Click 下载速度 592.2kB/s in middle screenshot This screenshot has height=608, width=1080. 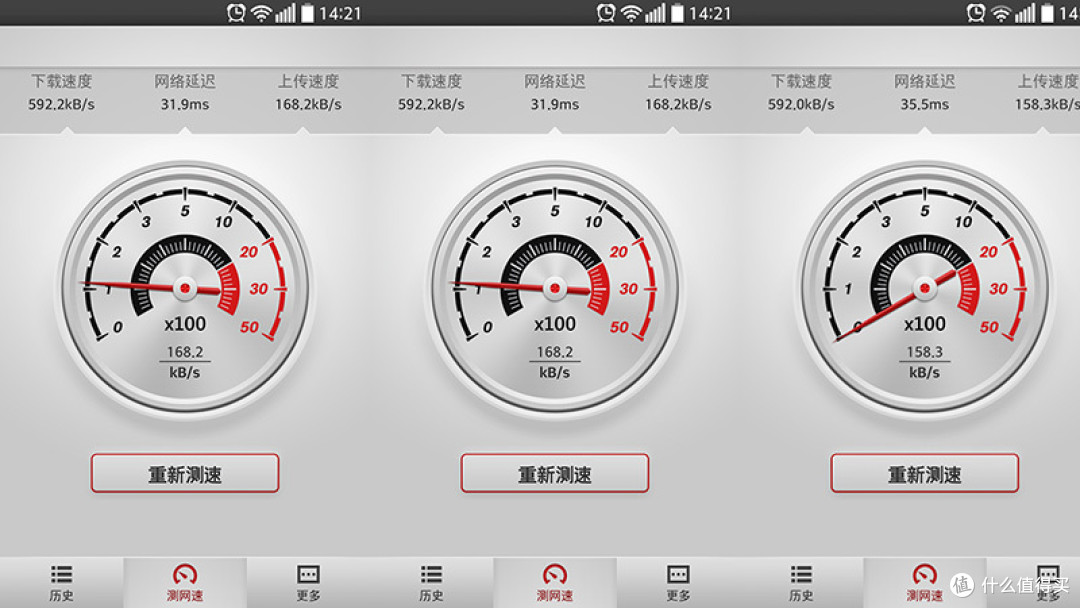431,93
